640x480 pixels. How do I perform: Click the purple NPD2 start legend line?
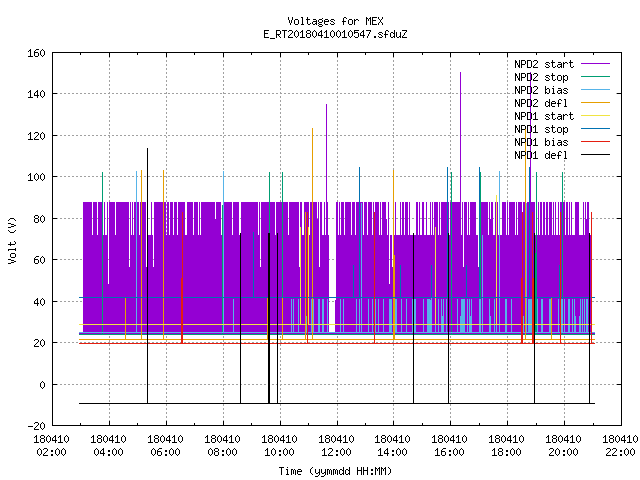pyautogui.click(x=595, y=64)
